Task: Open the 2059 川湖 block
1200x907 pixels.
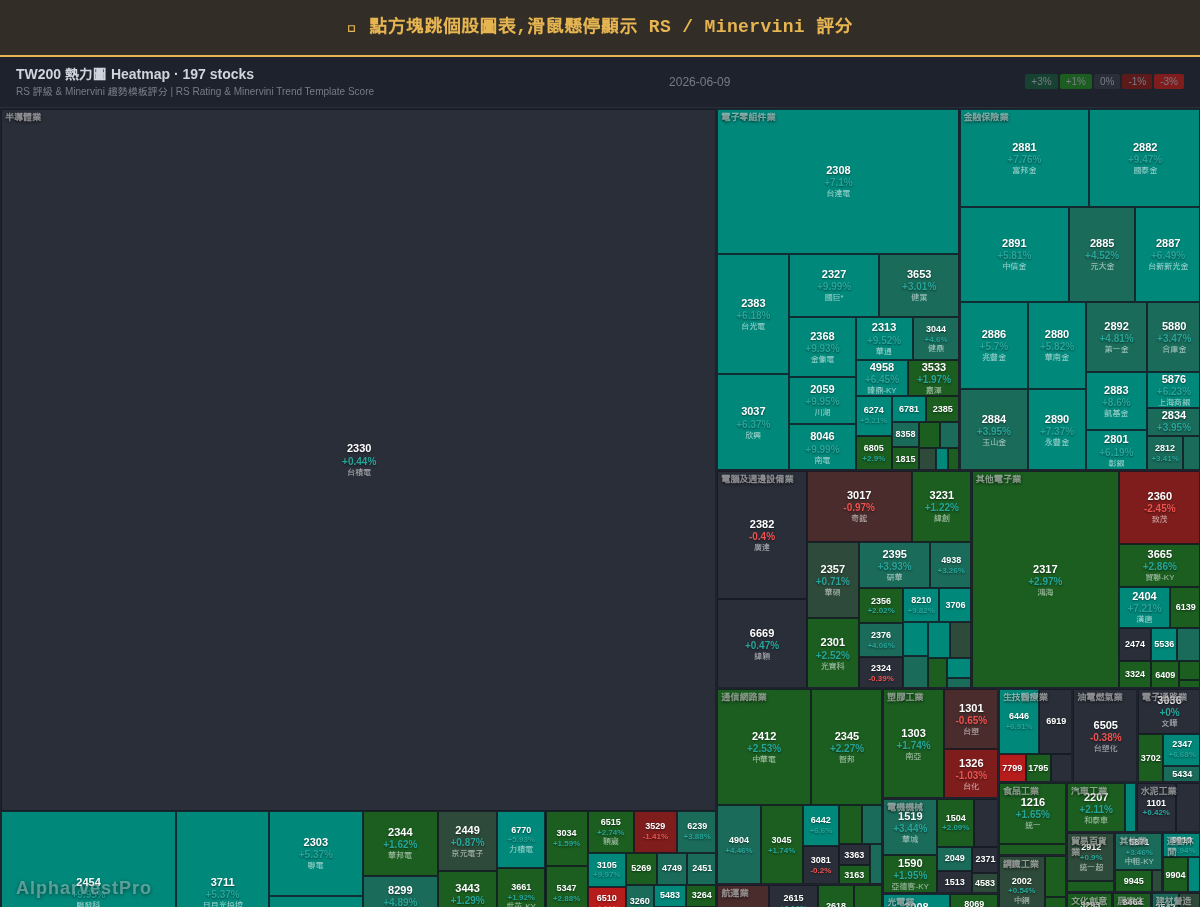Action: pos(822,400)
